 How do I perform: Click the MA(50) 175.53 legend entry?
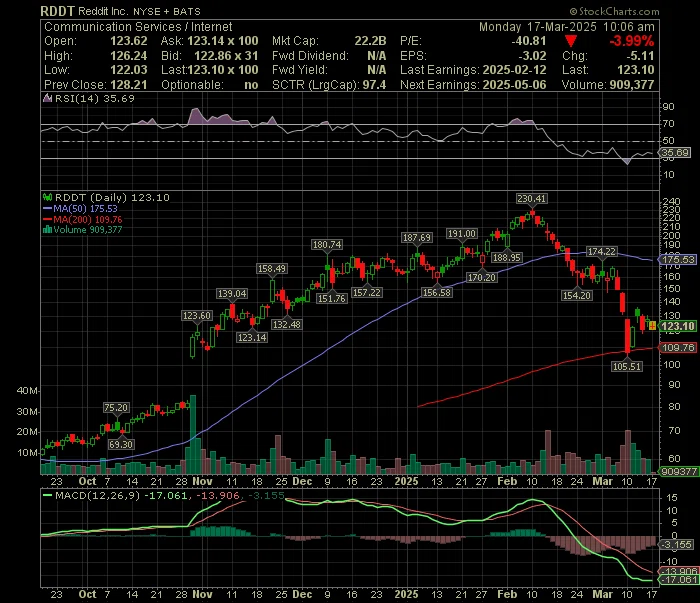(80, 208)
